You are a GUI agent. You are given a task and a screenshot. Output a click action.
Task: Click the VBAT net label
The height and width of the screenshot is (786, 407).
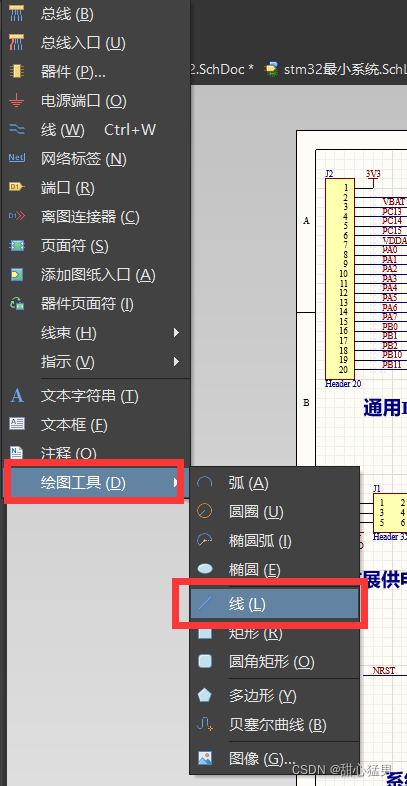pos(393,202)
